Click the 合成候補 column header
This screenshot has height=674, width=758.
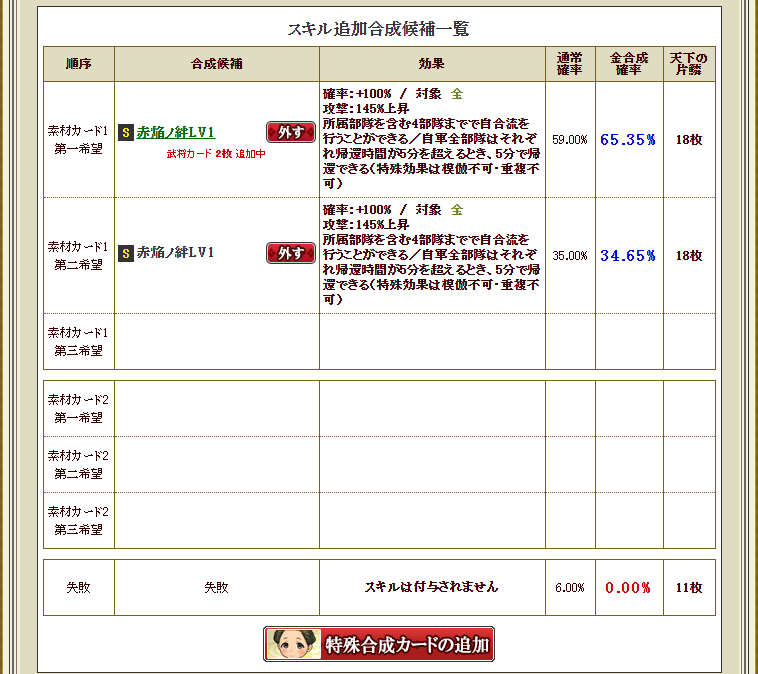coord(217,64)
